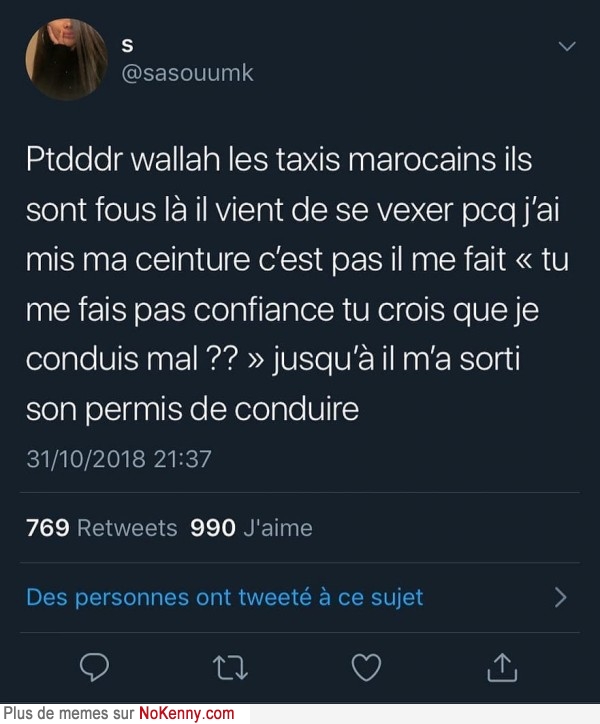Click the timestamp 31/10/2018 21:37
This screenshot has height=724, width=600.
coord(119,459)
